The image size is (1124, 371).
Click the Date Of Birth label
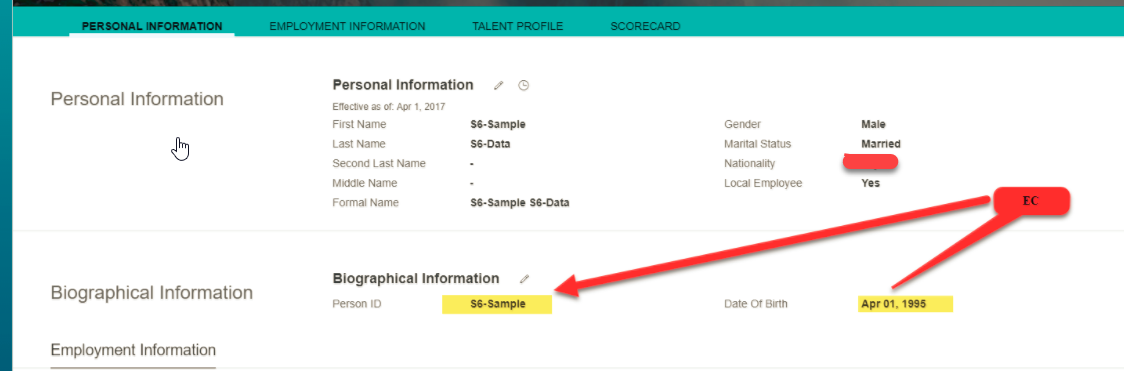(x=756, y=304)
